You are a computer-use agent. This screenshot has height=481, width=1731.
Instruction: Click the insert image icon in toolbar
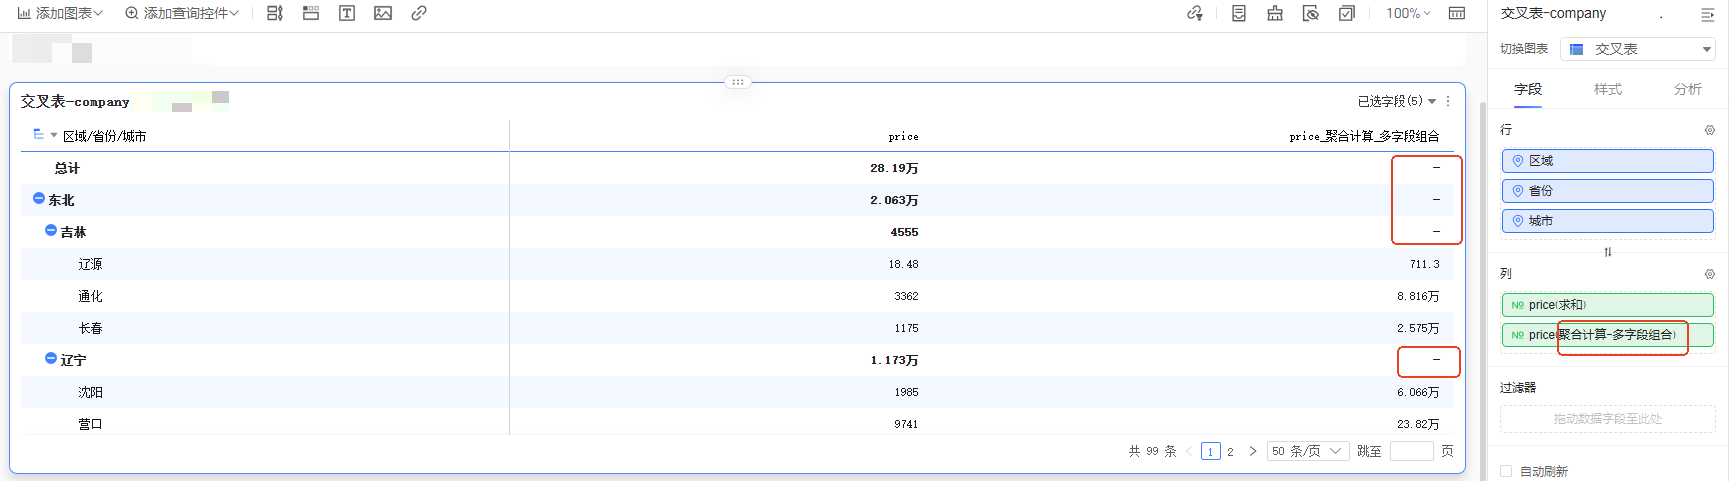(383, 13)
